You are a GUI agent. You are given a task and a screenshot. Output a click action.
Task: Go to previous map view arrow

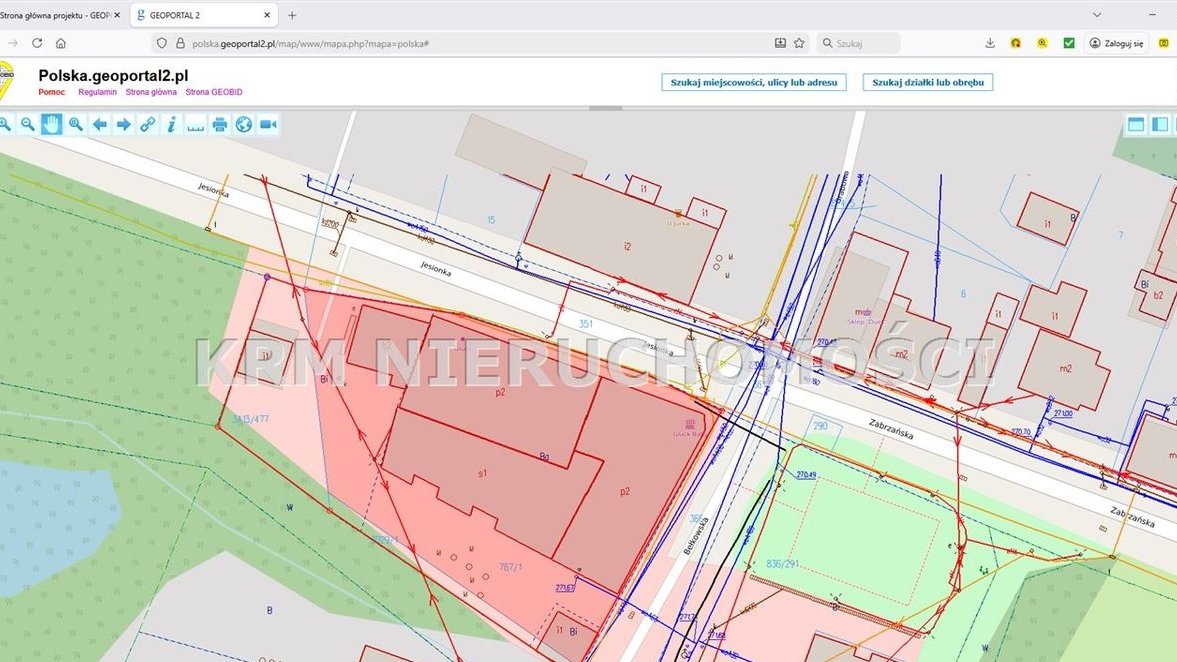coord(99,124)
